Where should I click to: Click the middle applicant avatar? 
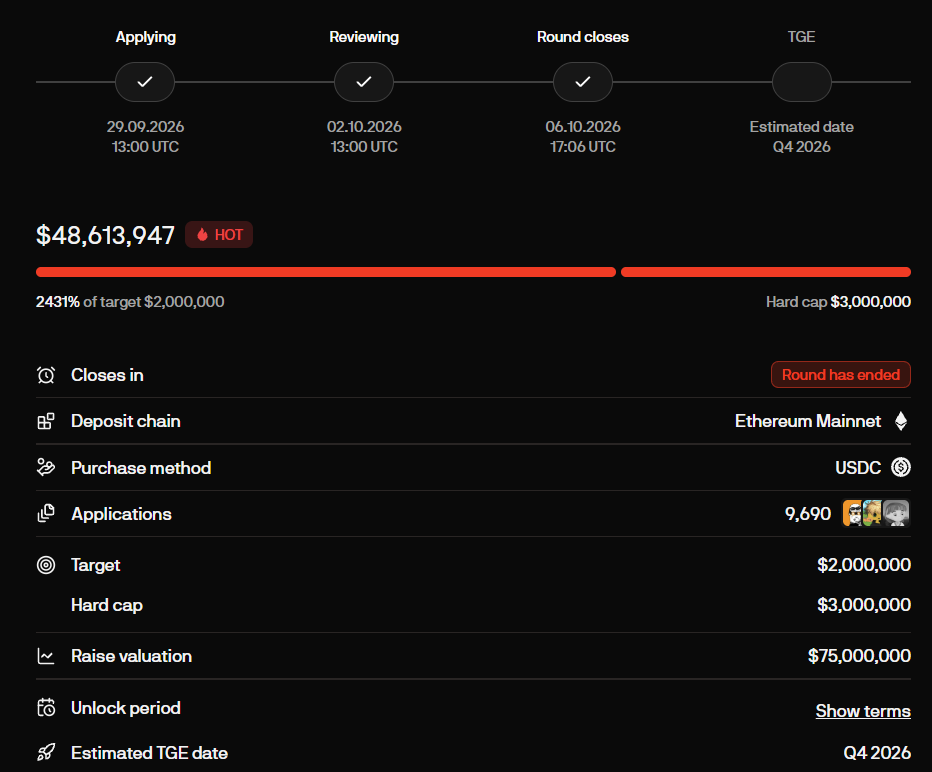(x=872, y=513)
